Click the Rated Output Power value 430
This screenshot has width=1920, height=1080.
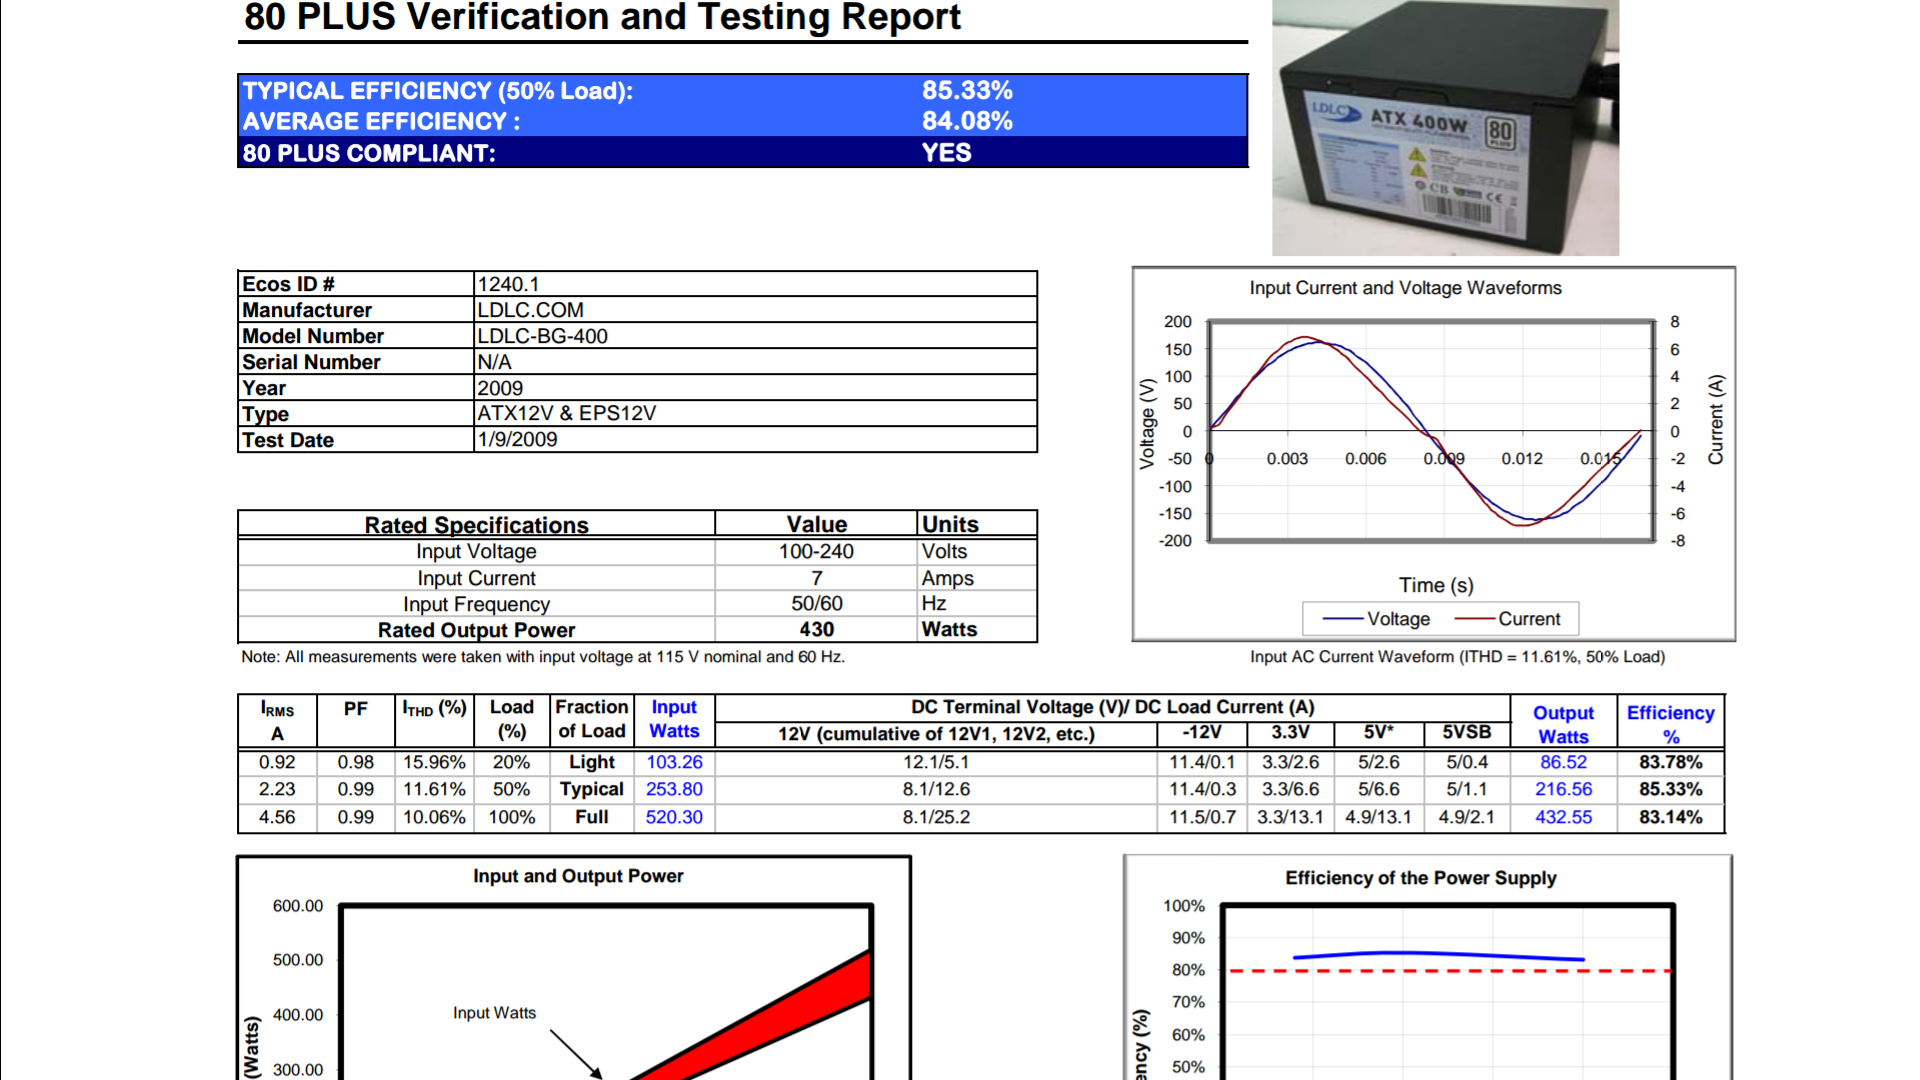[816, 630]
